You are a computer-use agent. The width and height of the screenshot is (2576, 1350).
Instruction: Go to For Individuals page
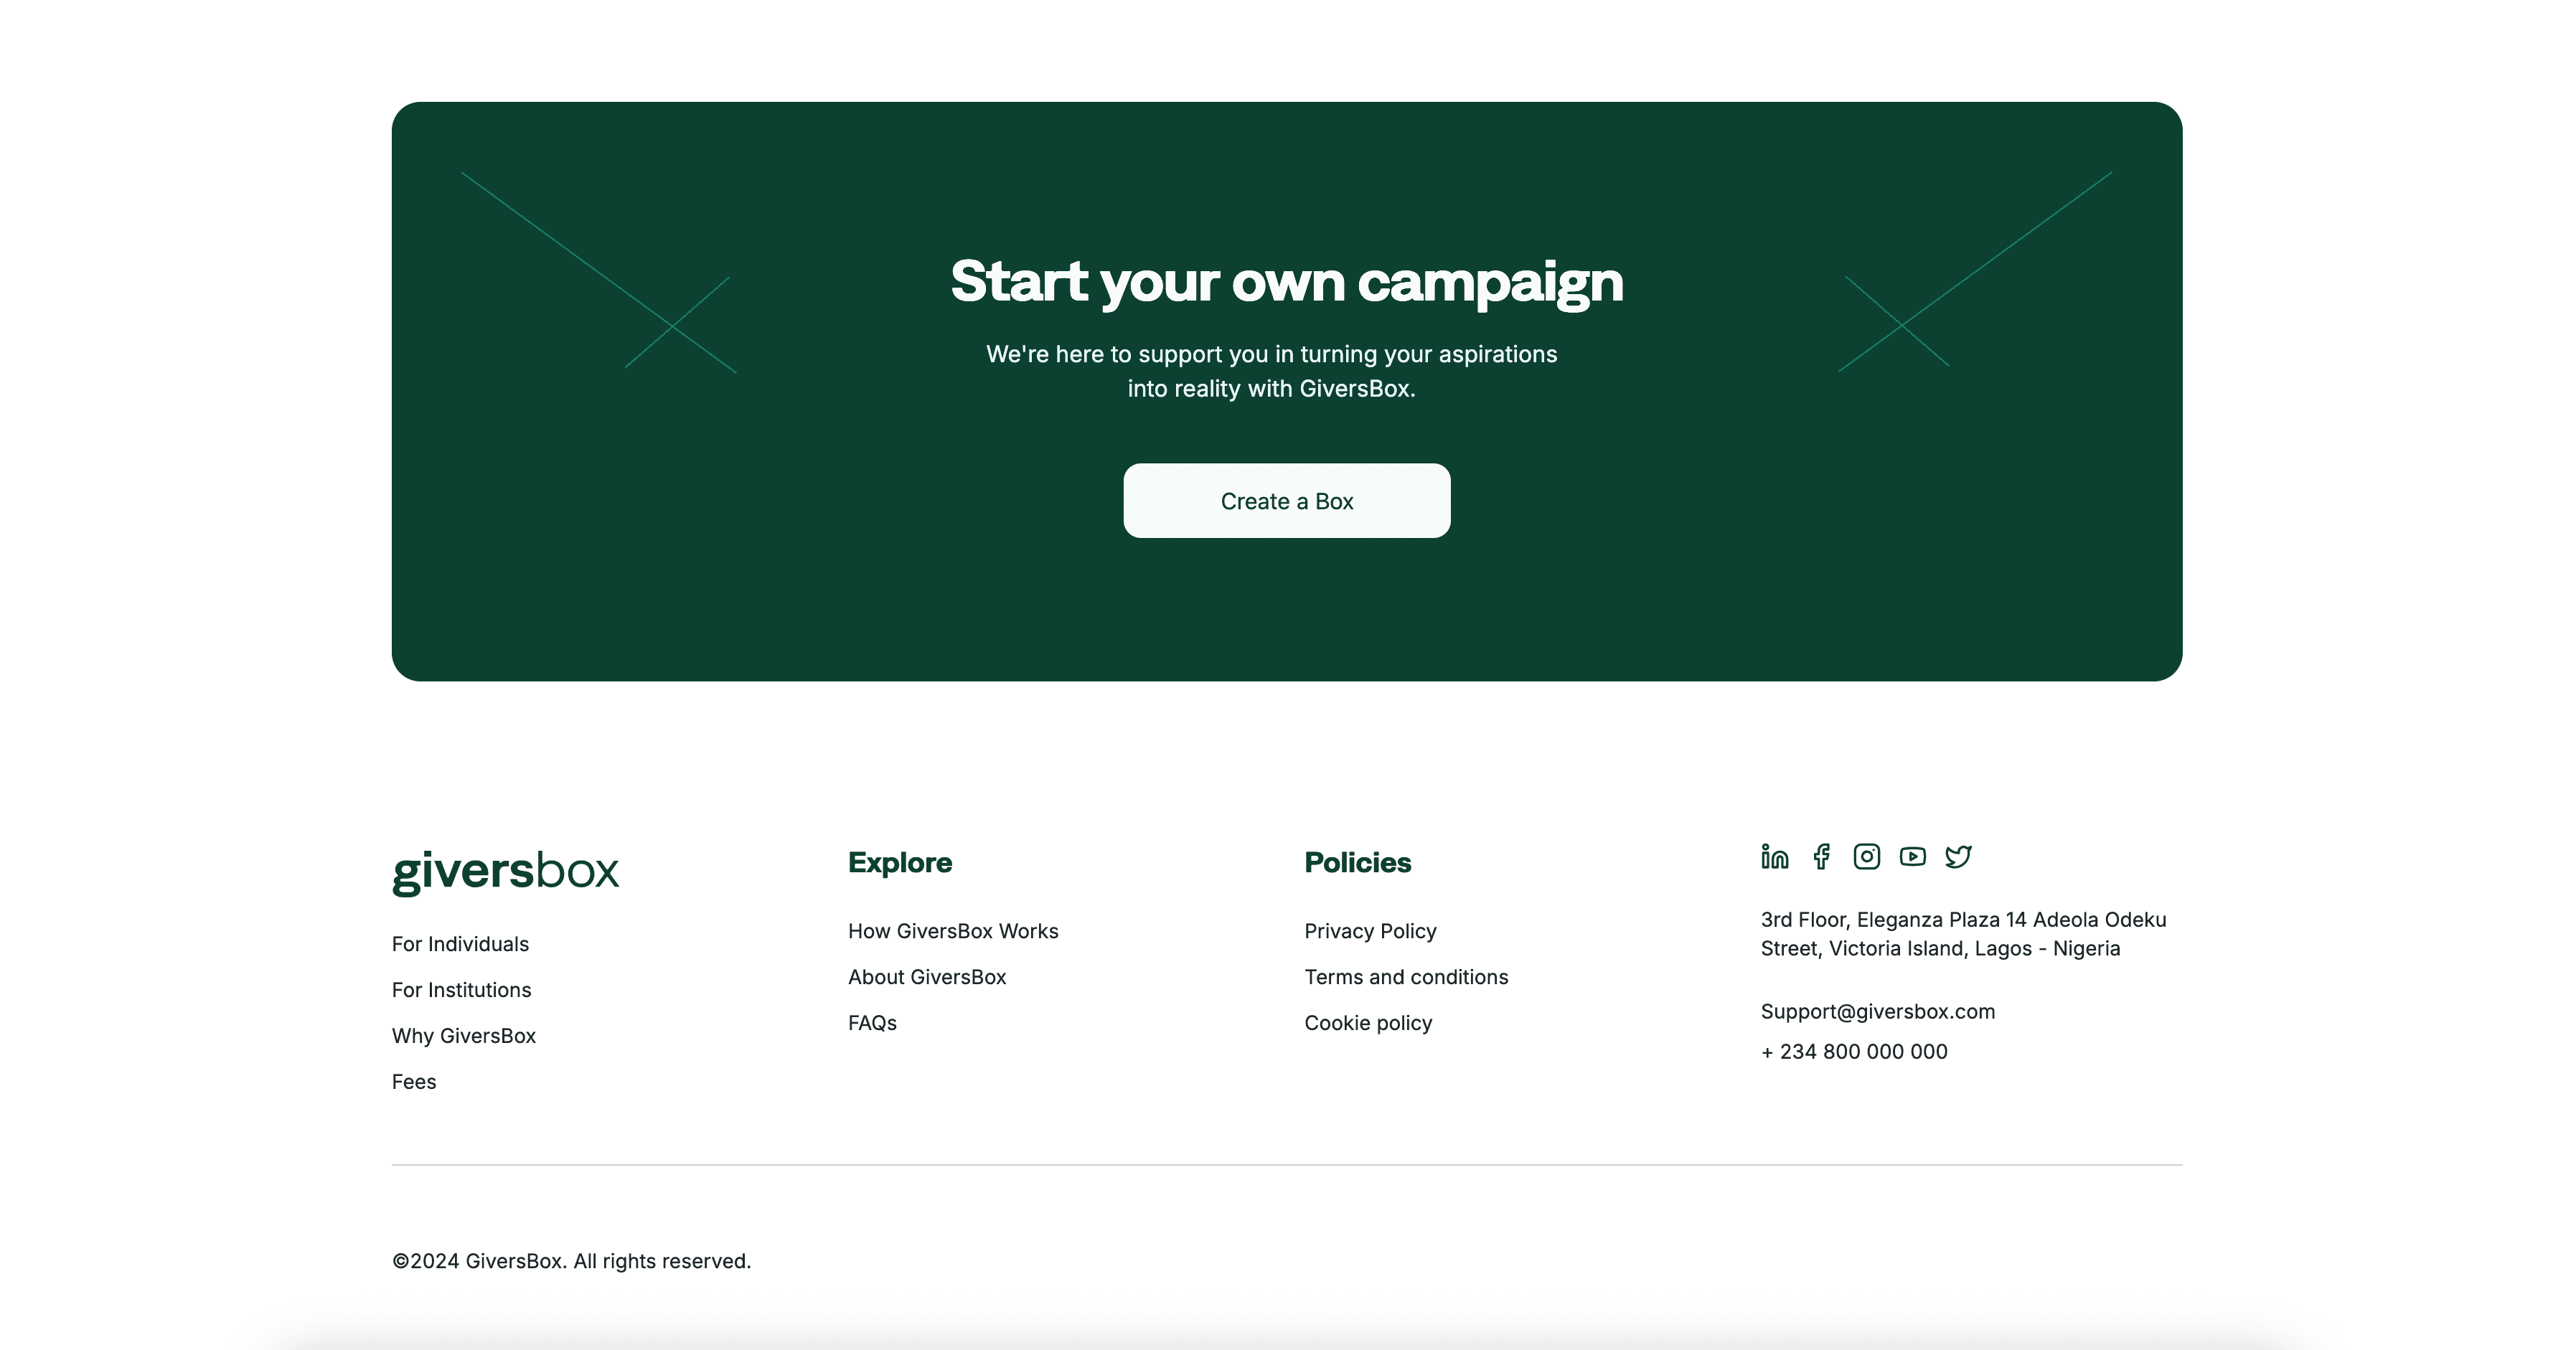click(x=460, y=944)
